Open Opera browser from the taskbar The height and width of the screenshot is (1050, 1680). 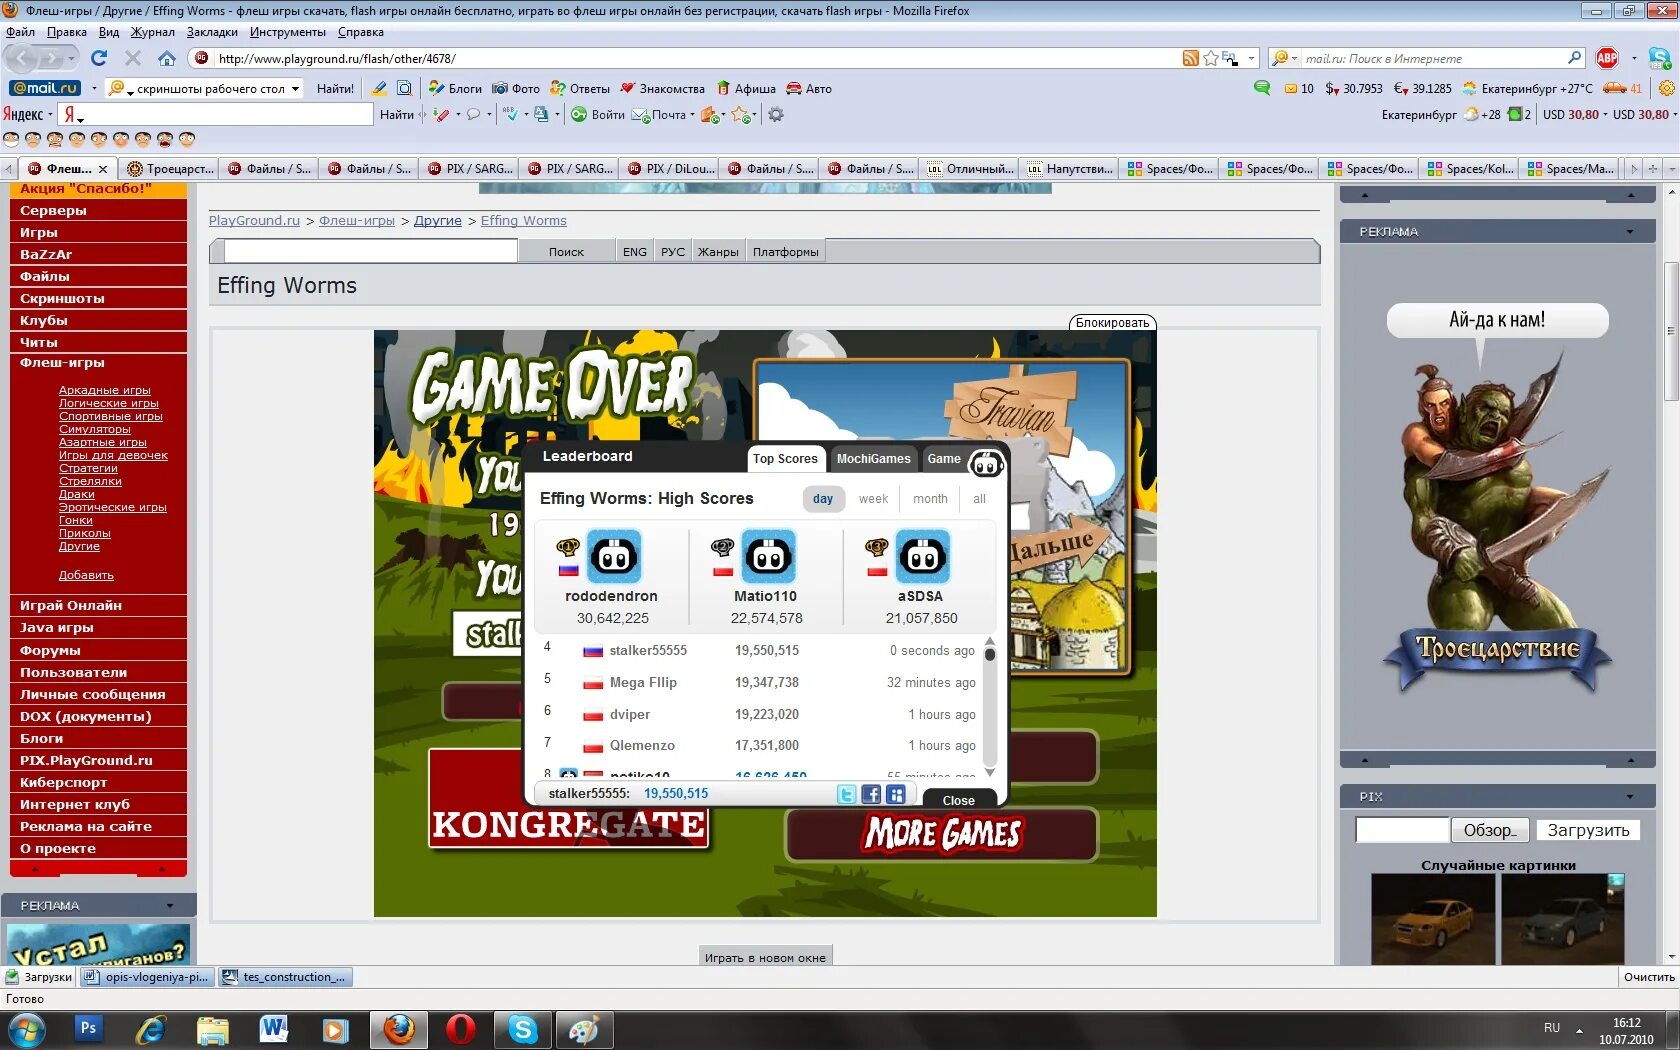coord(461,1029)
